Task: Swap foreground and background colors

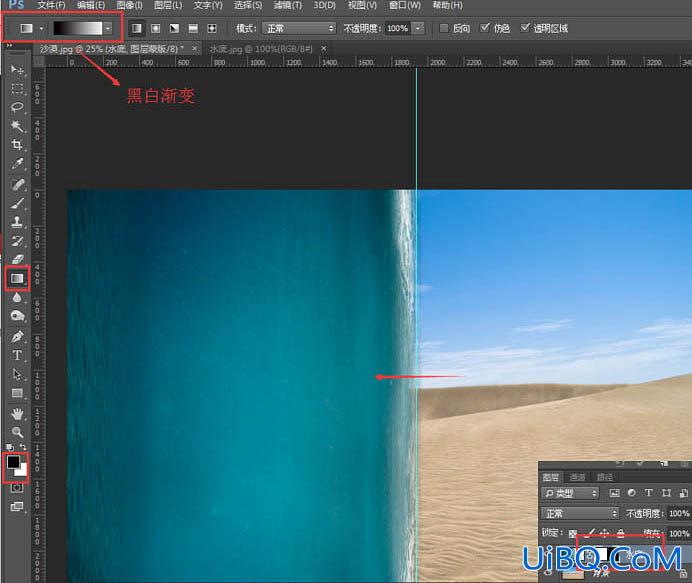Action: coord(23,447)
